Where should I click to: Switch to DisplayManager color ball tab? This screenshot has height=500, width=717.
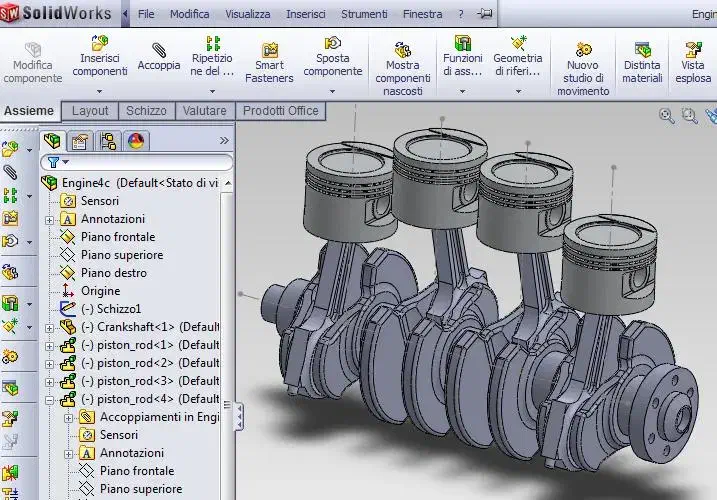pyautogui.click(x=137, y=141)
